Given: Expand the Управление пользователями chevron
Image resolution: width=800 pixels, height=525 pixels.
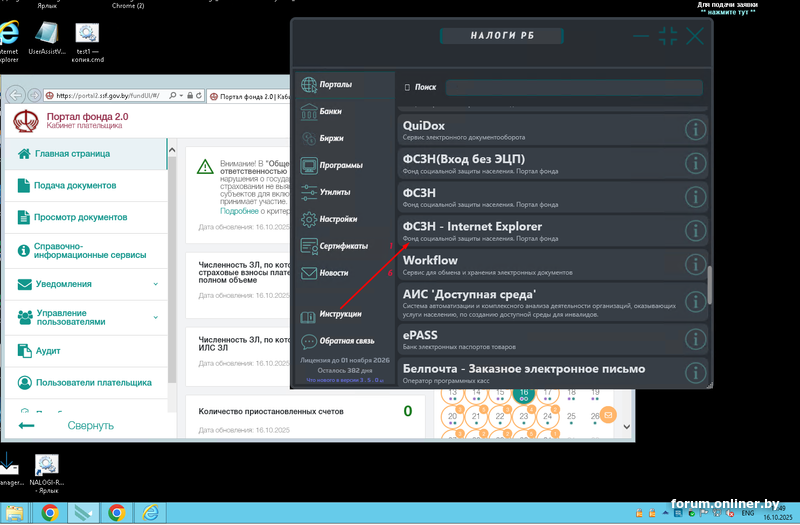Looking at the screenshot, I should tap(156, 317).
